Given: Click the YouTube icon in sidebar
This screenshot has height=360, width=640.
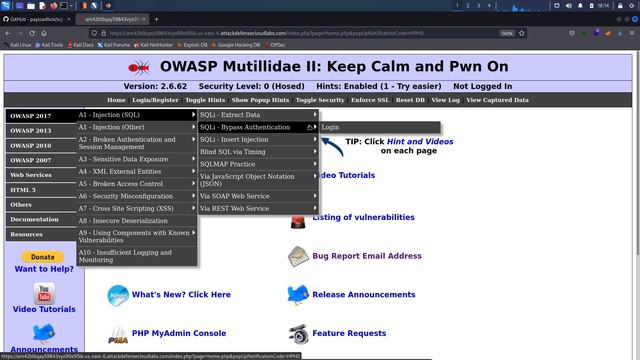Looking at the screenshot, I should pyautogui.click(x=44, y=293).
